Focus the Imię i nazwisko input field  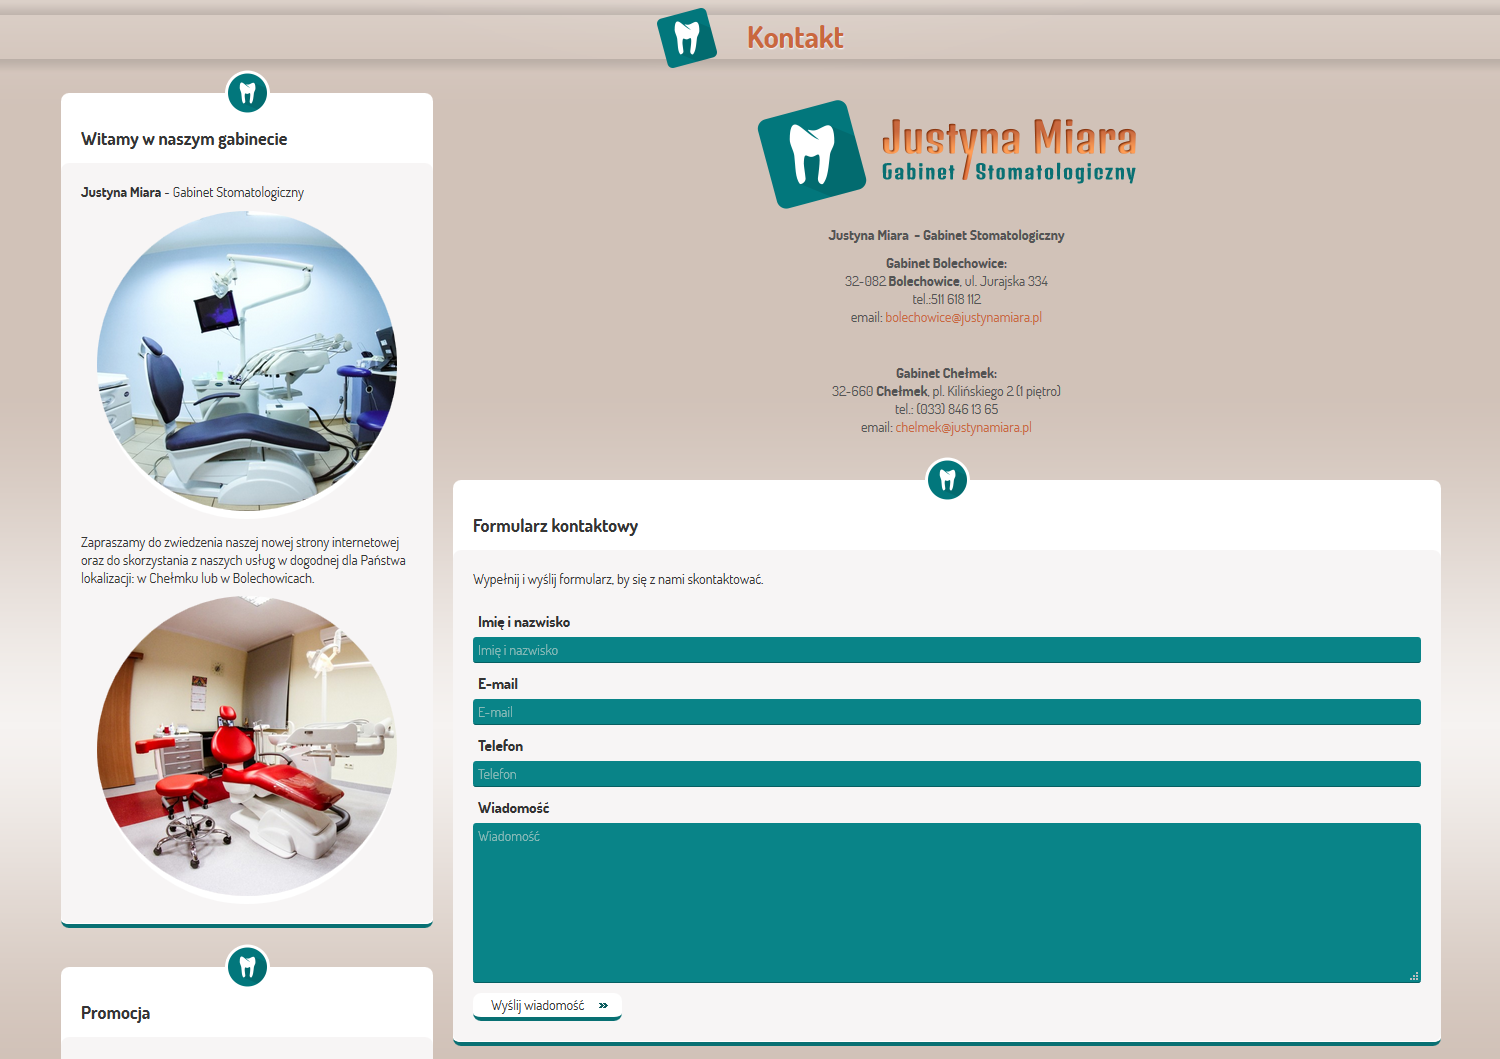tap(946, 650)
